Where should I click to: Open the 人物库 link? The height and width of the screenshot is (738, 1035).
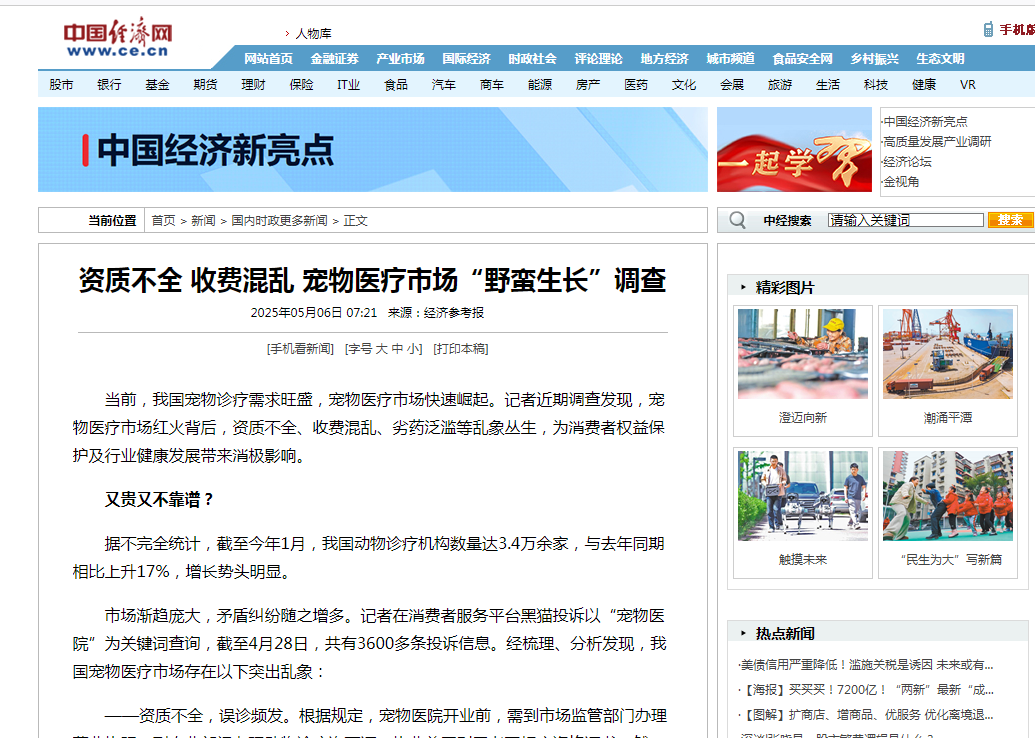click(x=313, y=34)
